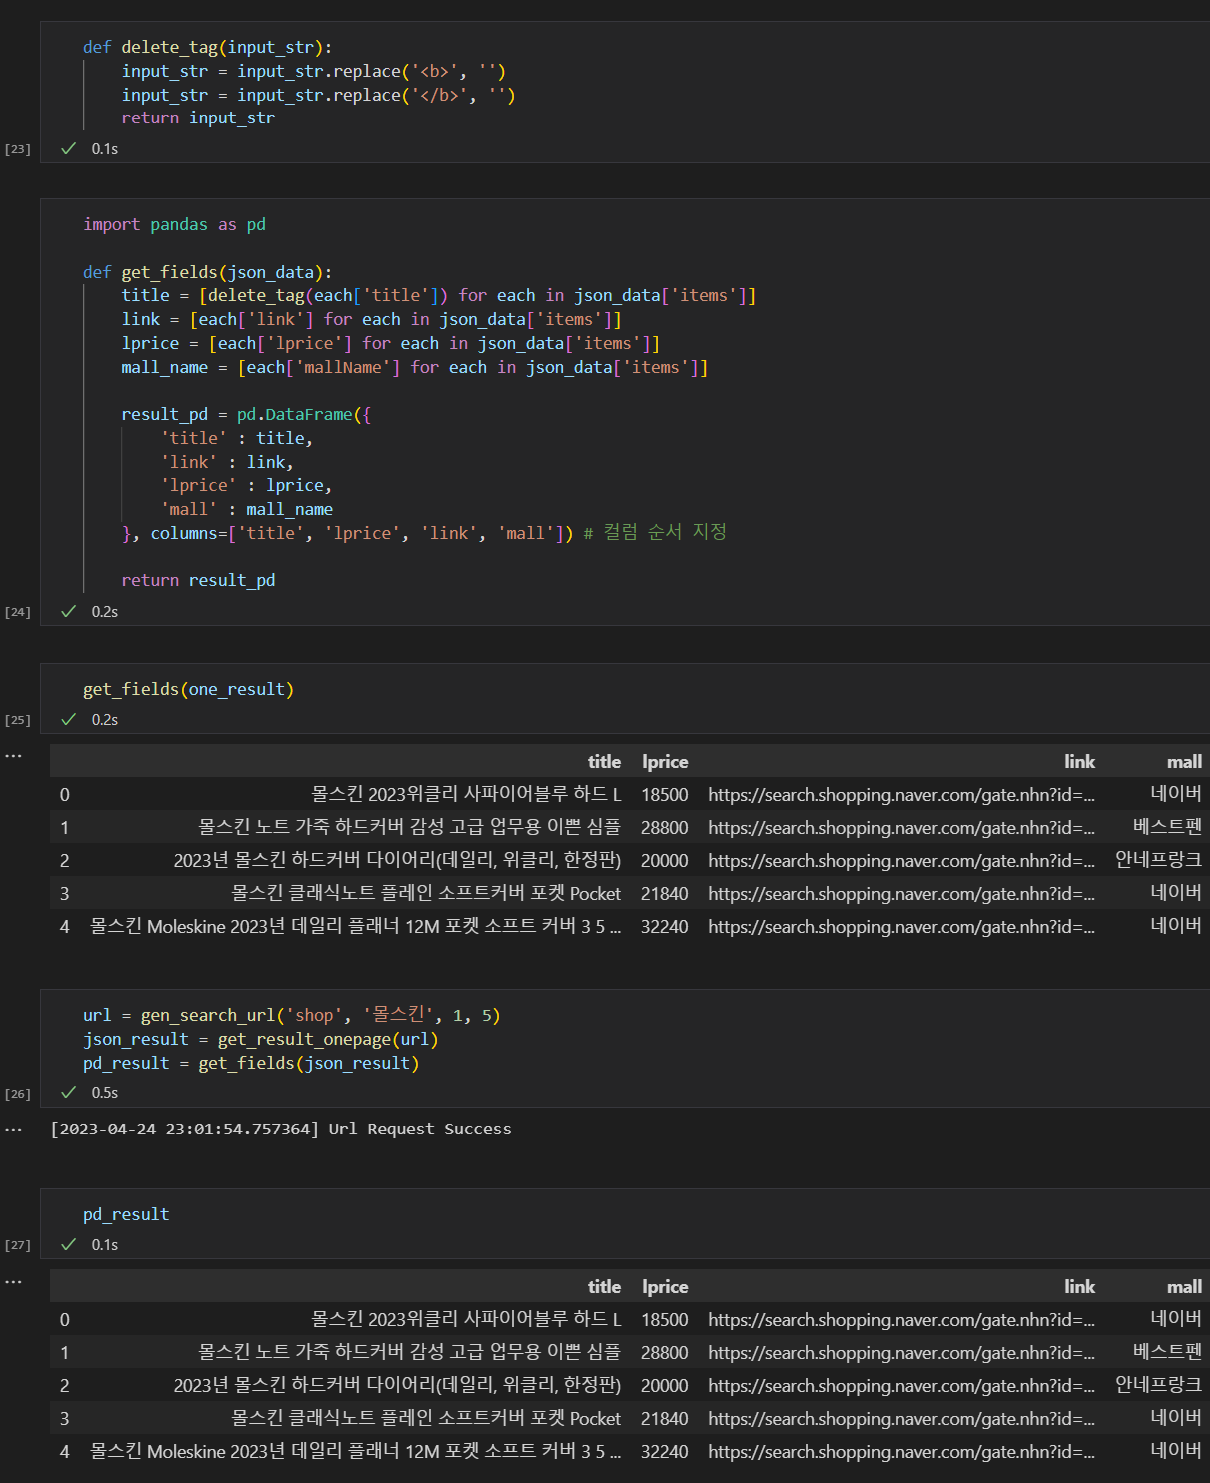This screenshot has height=1483, width=1210.
Task: Click the '안네프랑크' mall cell in get_fields(one_result) output
Action: 1158,859
